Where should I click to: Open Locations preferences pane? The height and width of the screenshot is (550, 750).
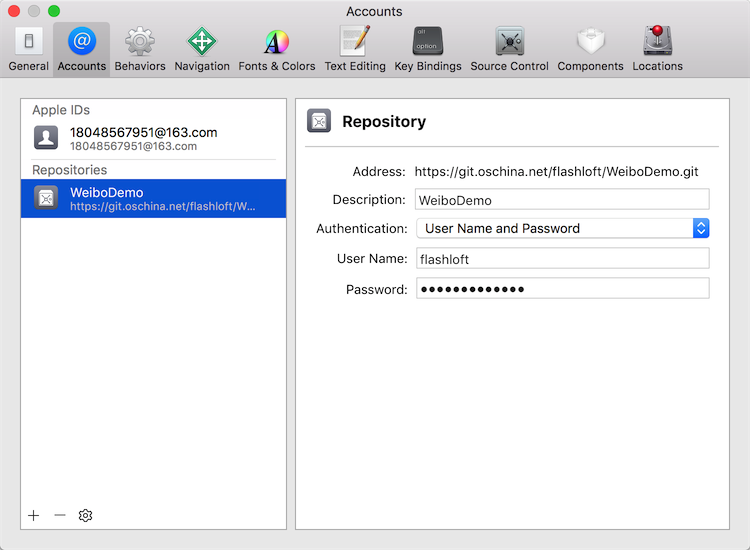(x=658, y=49)
